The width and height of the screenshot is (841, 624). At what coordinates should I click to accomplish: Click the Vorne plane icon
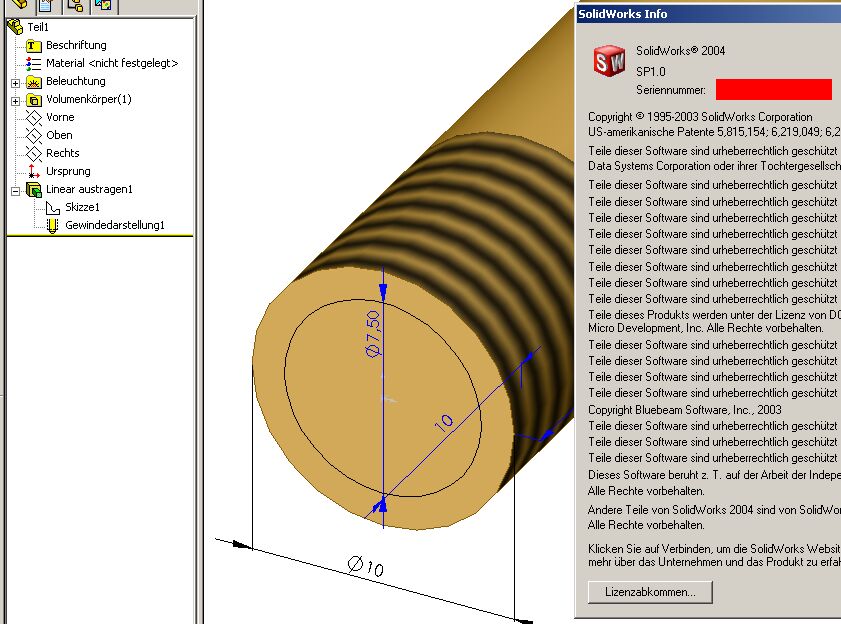coord(34,118)
